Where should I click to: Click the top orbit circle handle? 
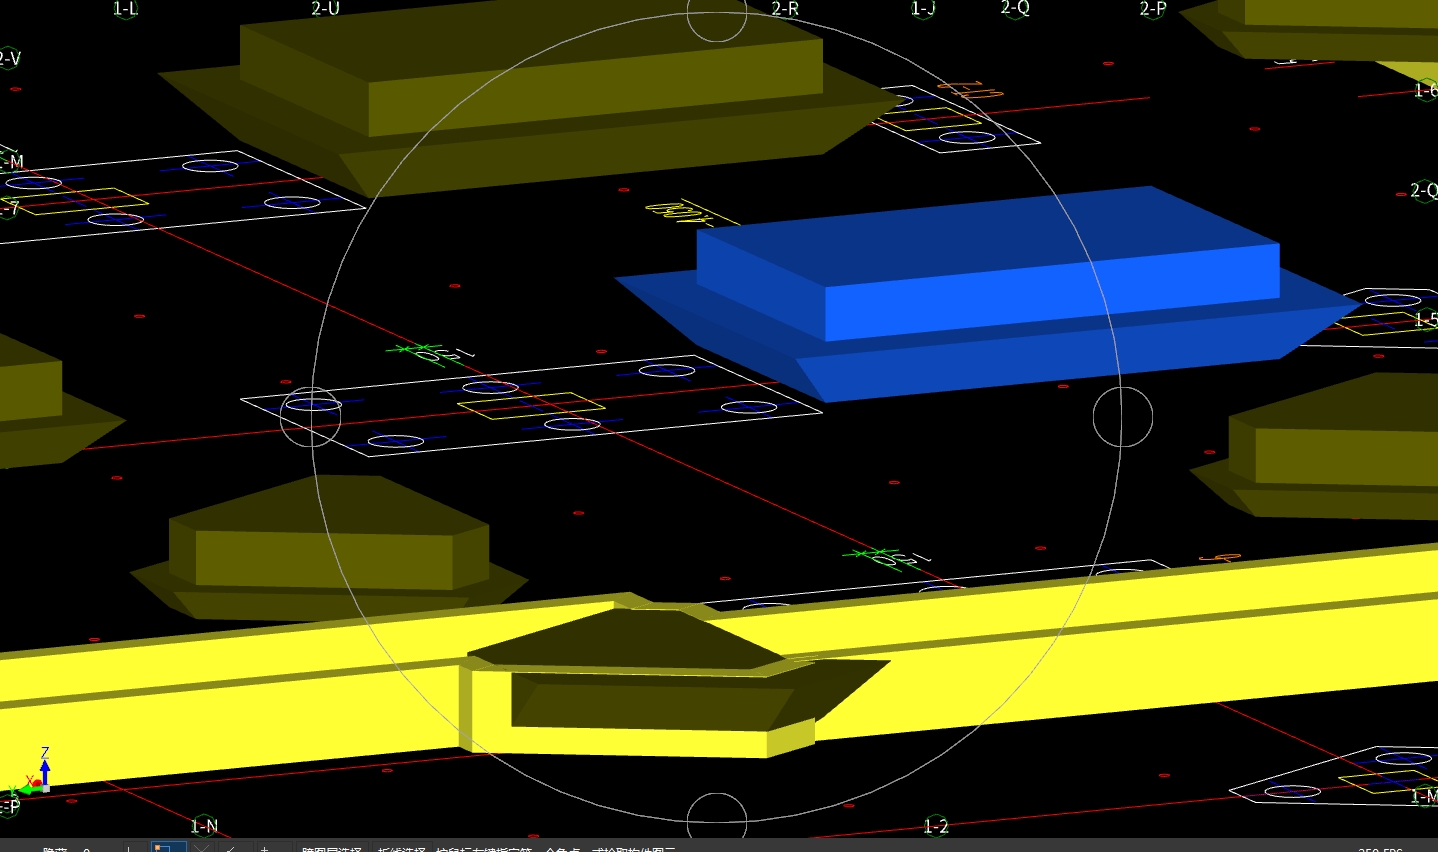click(717, 13)
